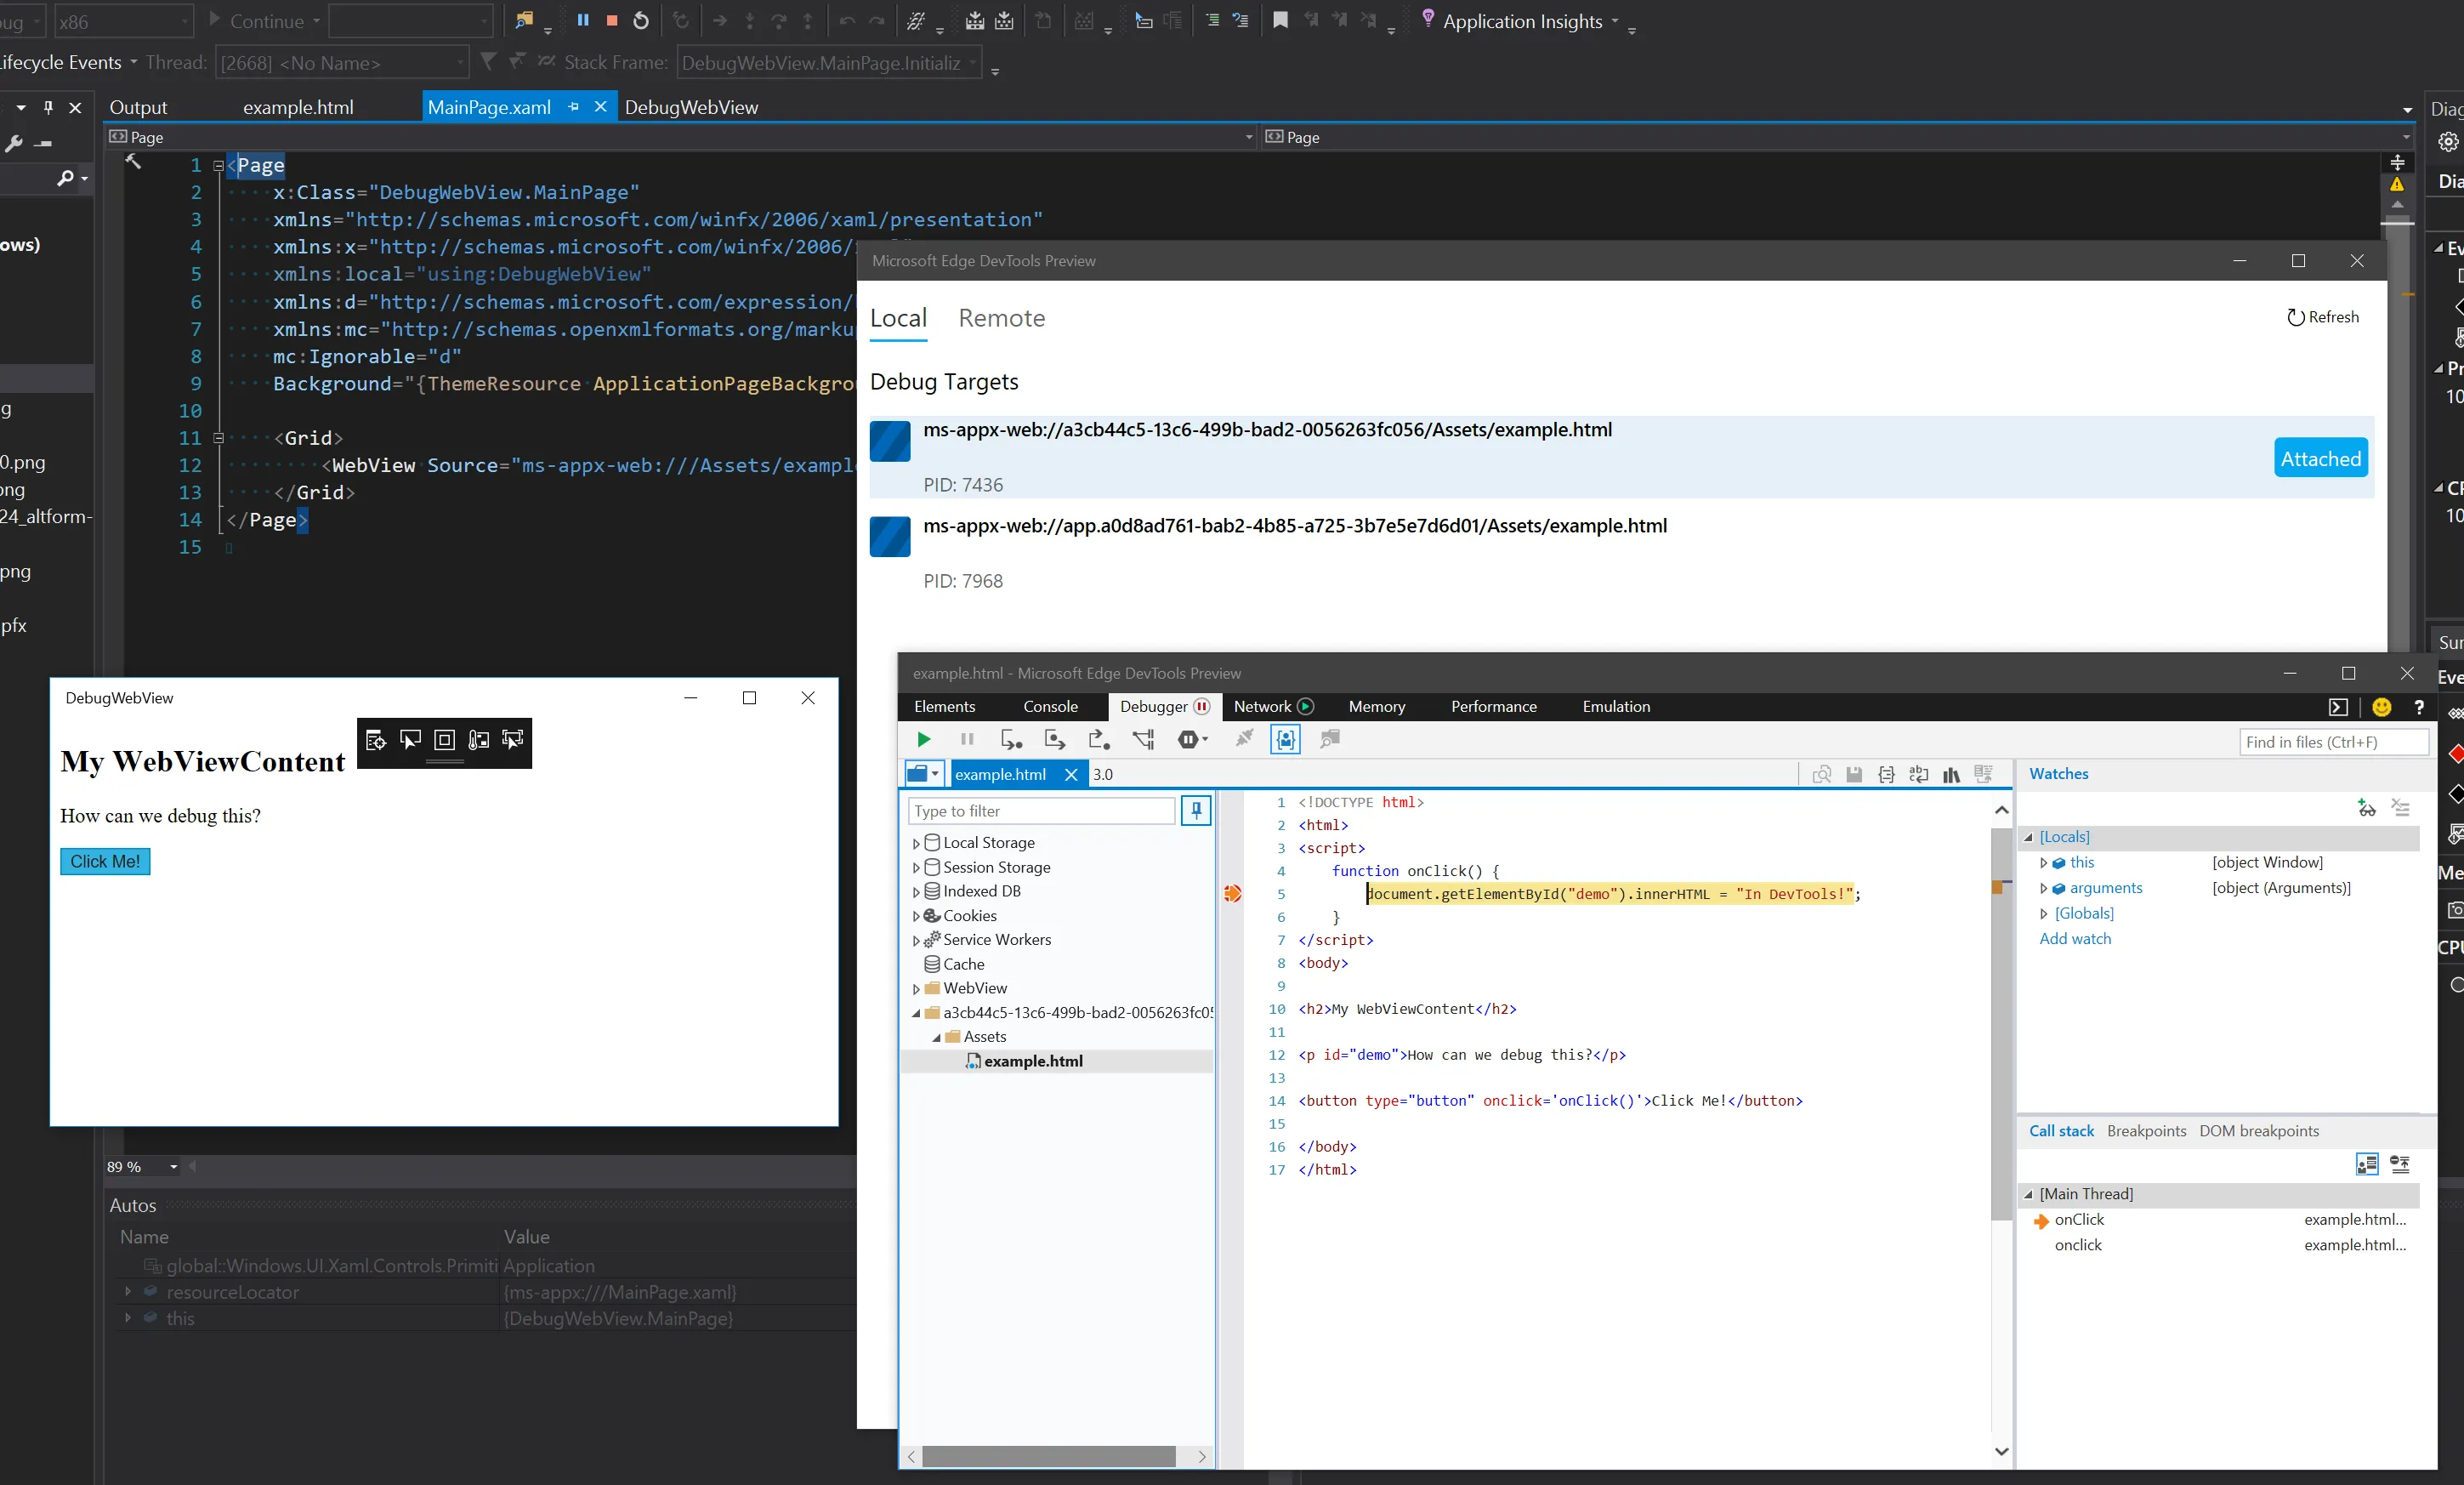2464x1485 pixels.
Task: Click the green Continue arrow in DevTools debugger
Action: 923,740
